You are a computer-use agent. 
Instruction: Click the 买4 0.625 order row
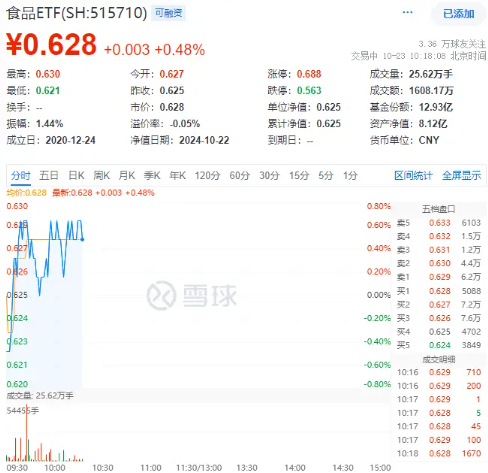[x=438, y=332]
